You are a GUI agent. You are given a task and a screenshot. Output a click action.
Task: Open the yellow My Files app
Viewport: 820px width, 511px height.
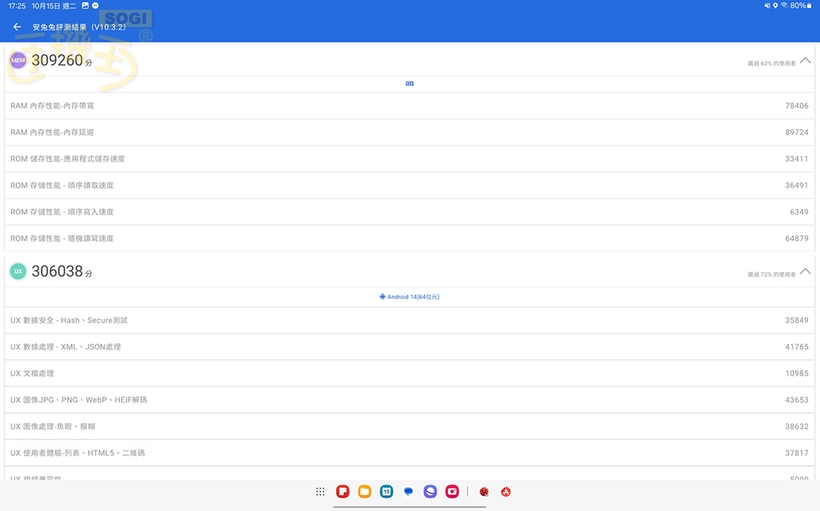tap(365, 492)
